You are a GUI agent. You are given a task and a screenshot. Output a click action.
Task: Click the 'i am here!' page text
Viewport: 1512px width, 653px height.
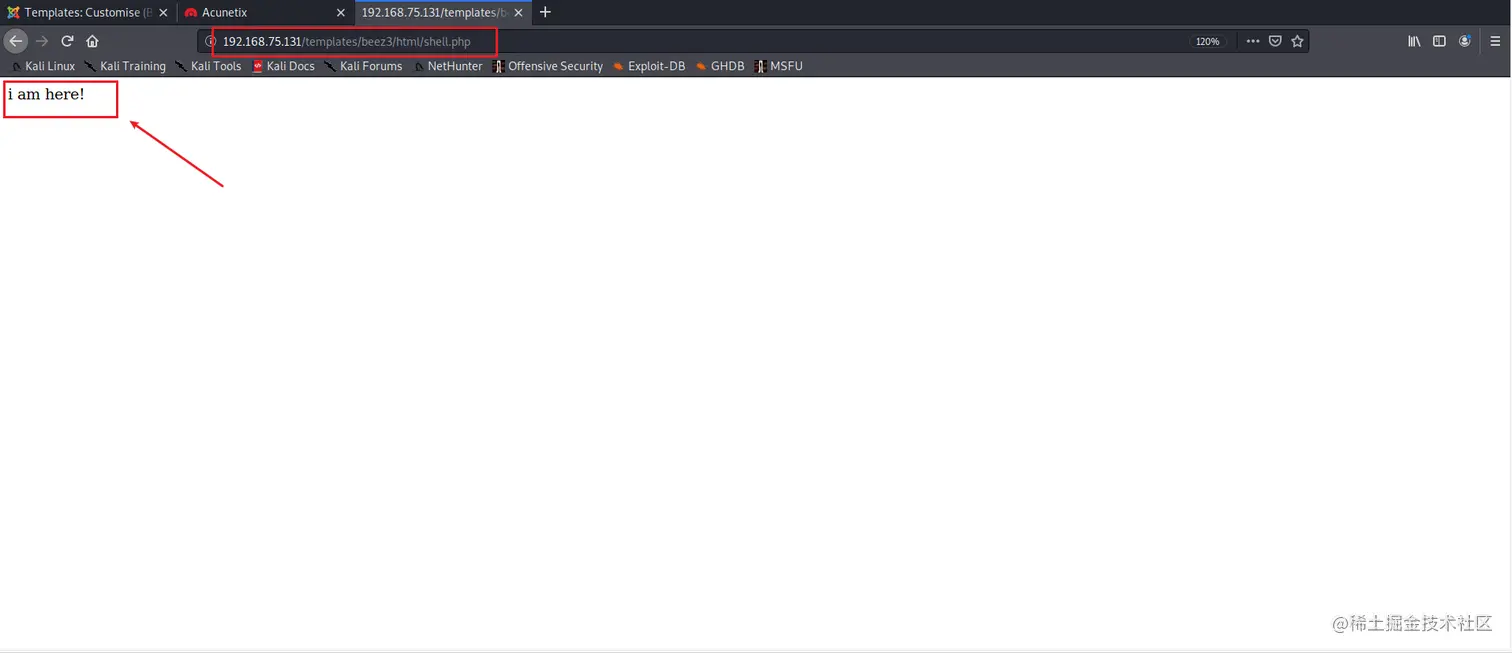coord(46,95)
